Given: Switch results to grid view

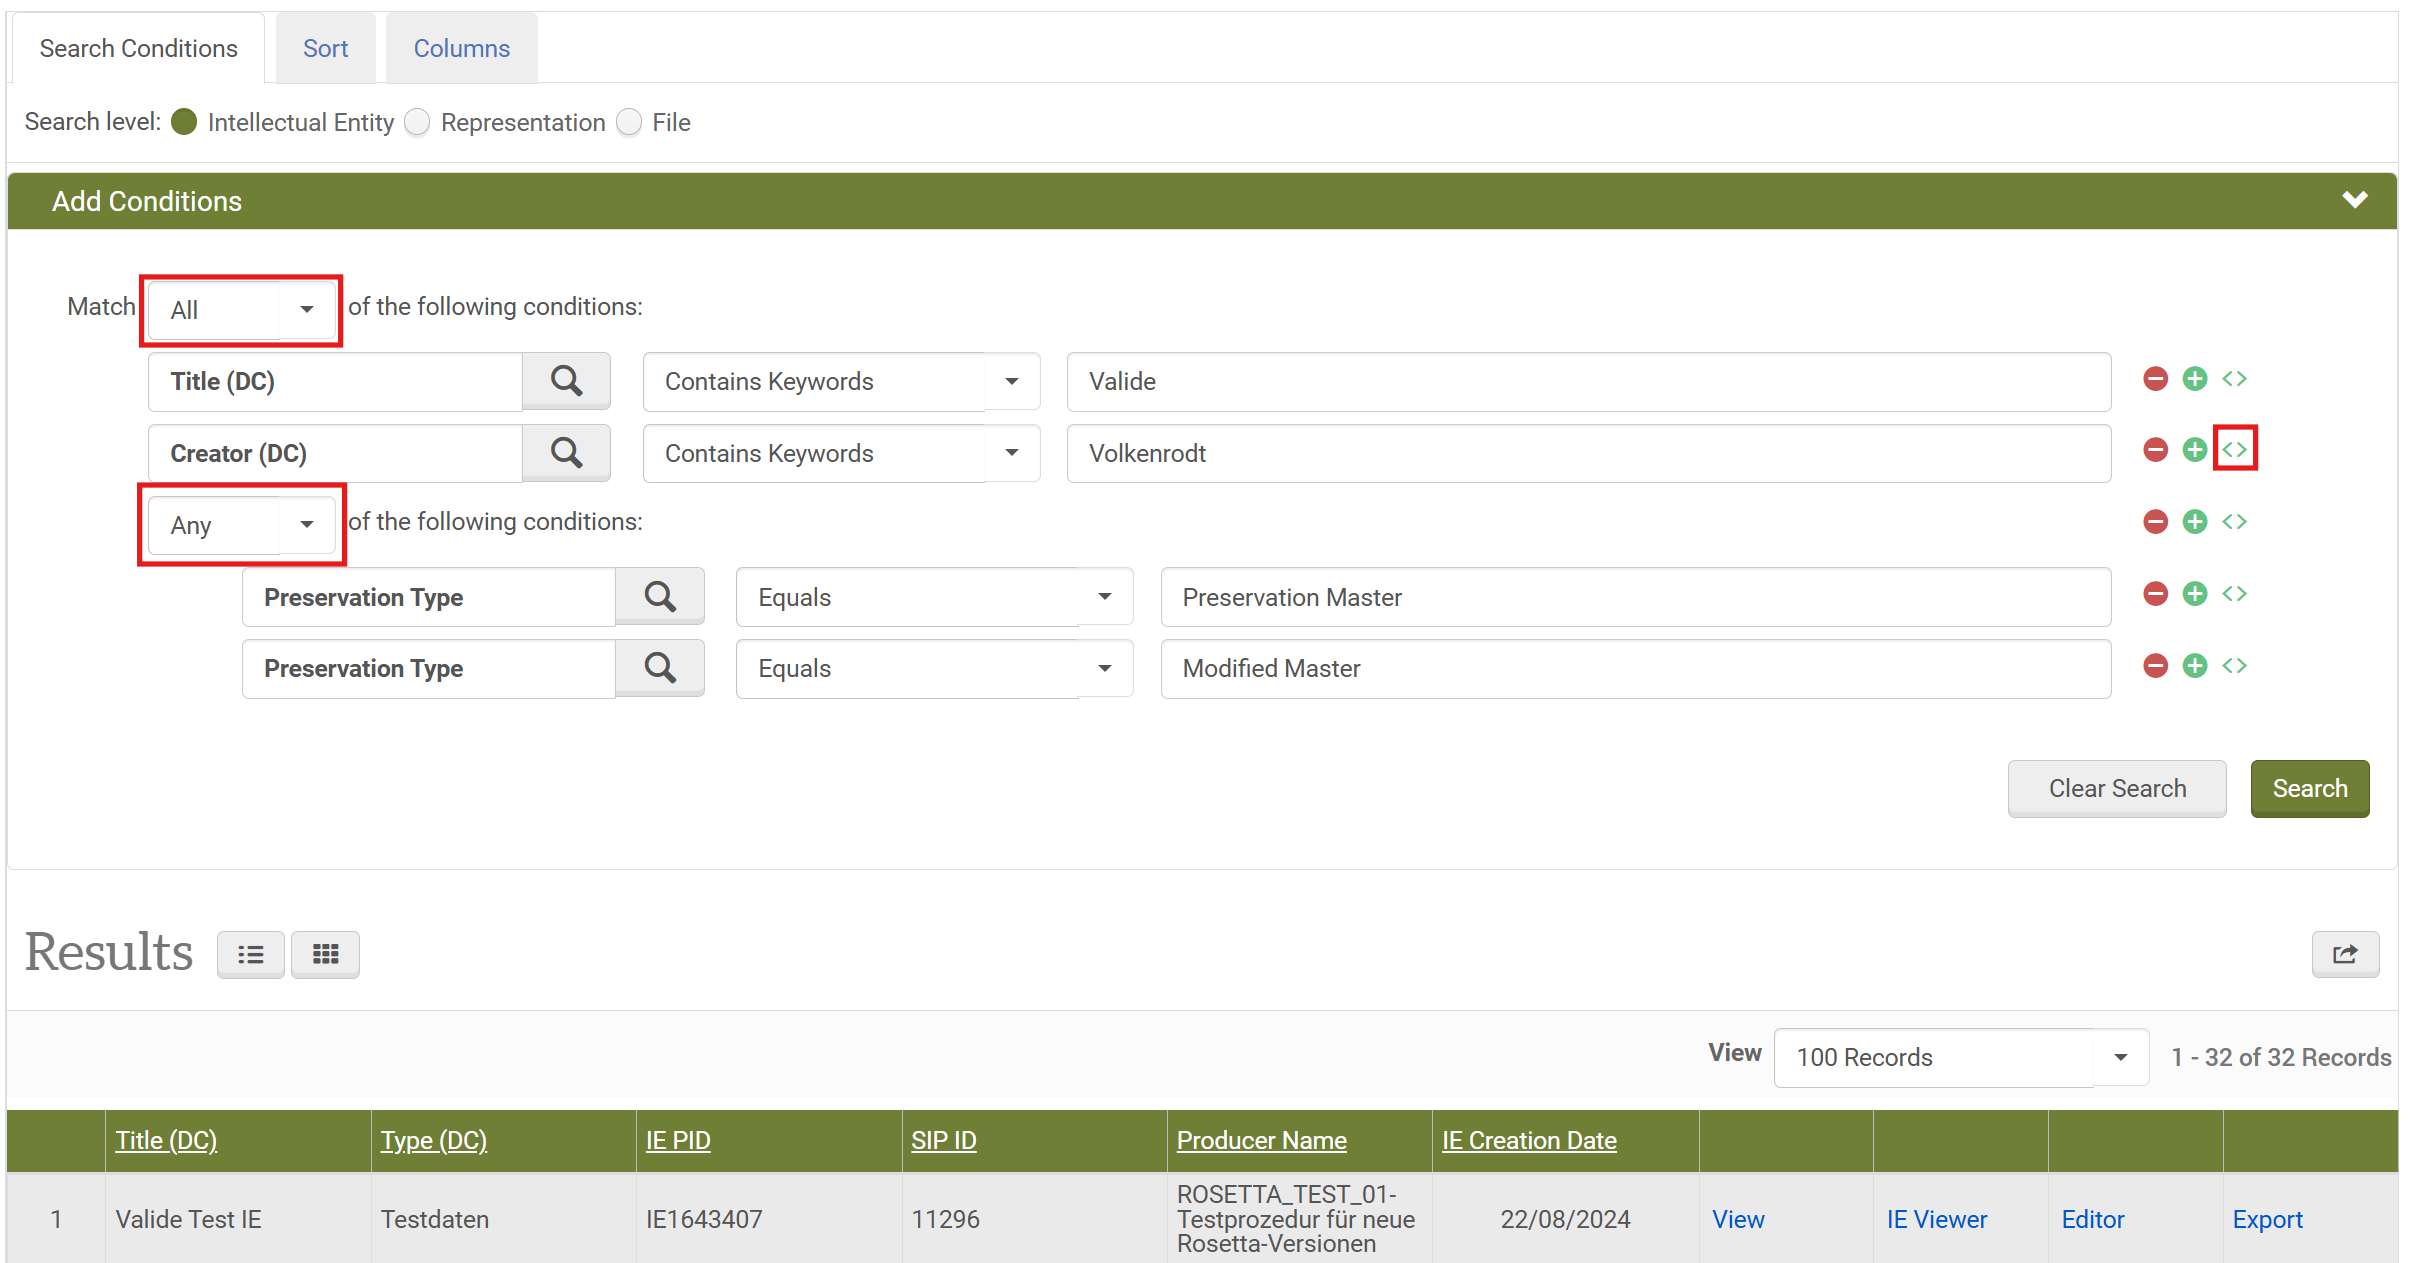Looking at the screenshot, I should pyautogui.click(x=325, y=954).
